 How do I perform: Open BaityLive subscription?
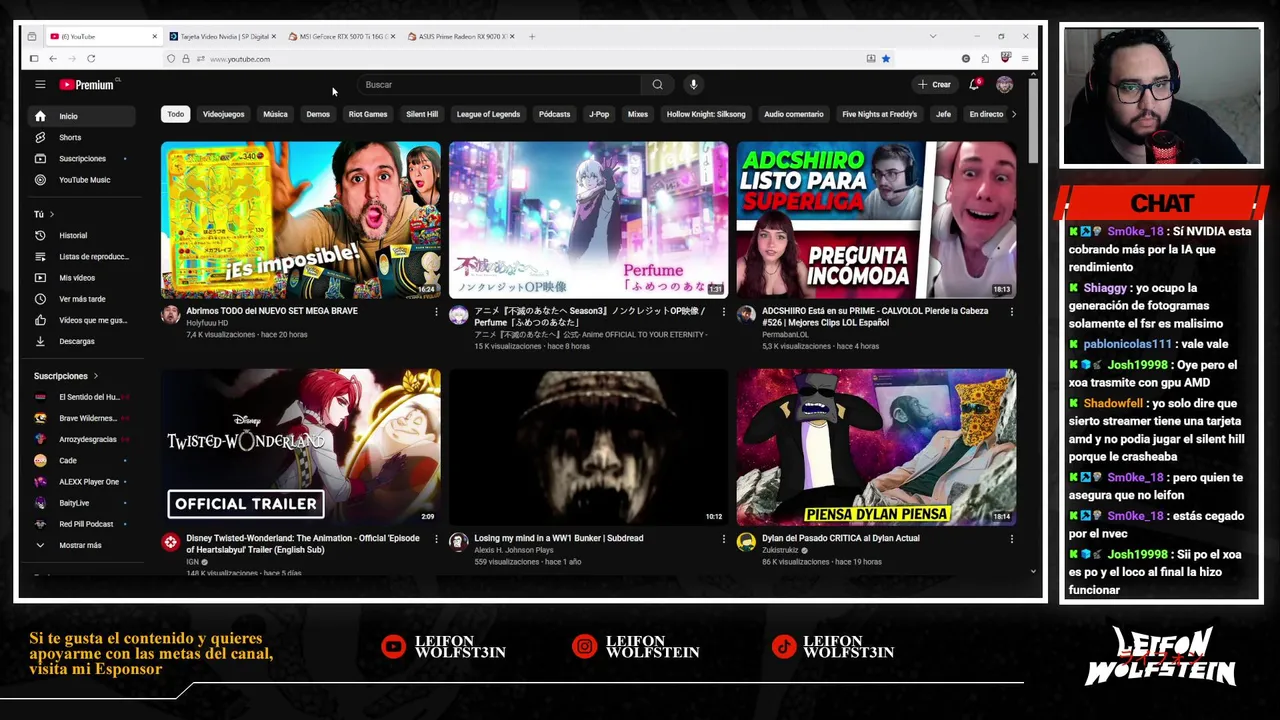(83, 503)
